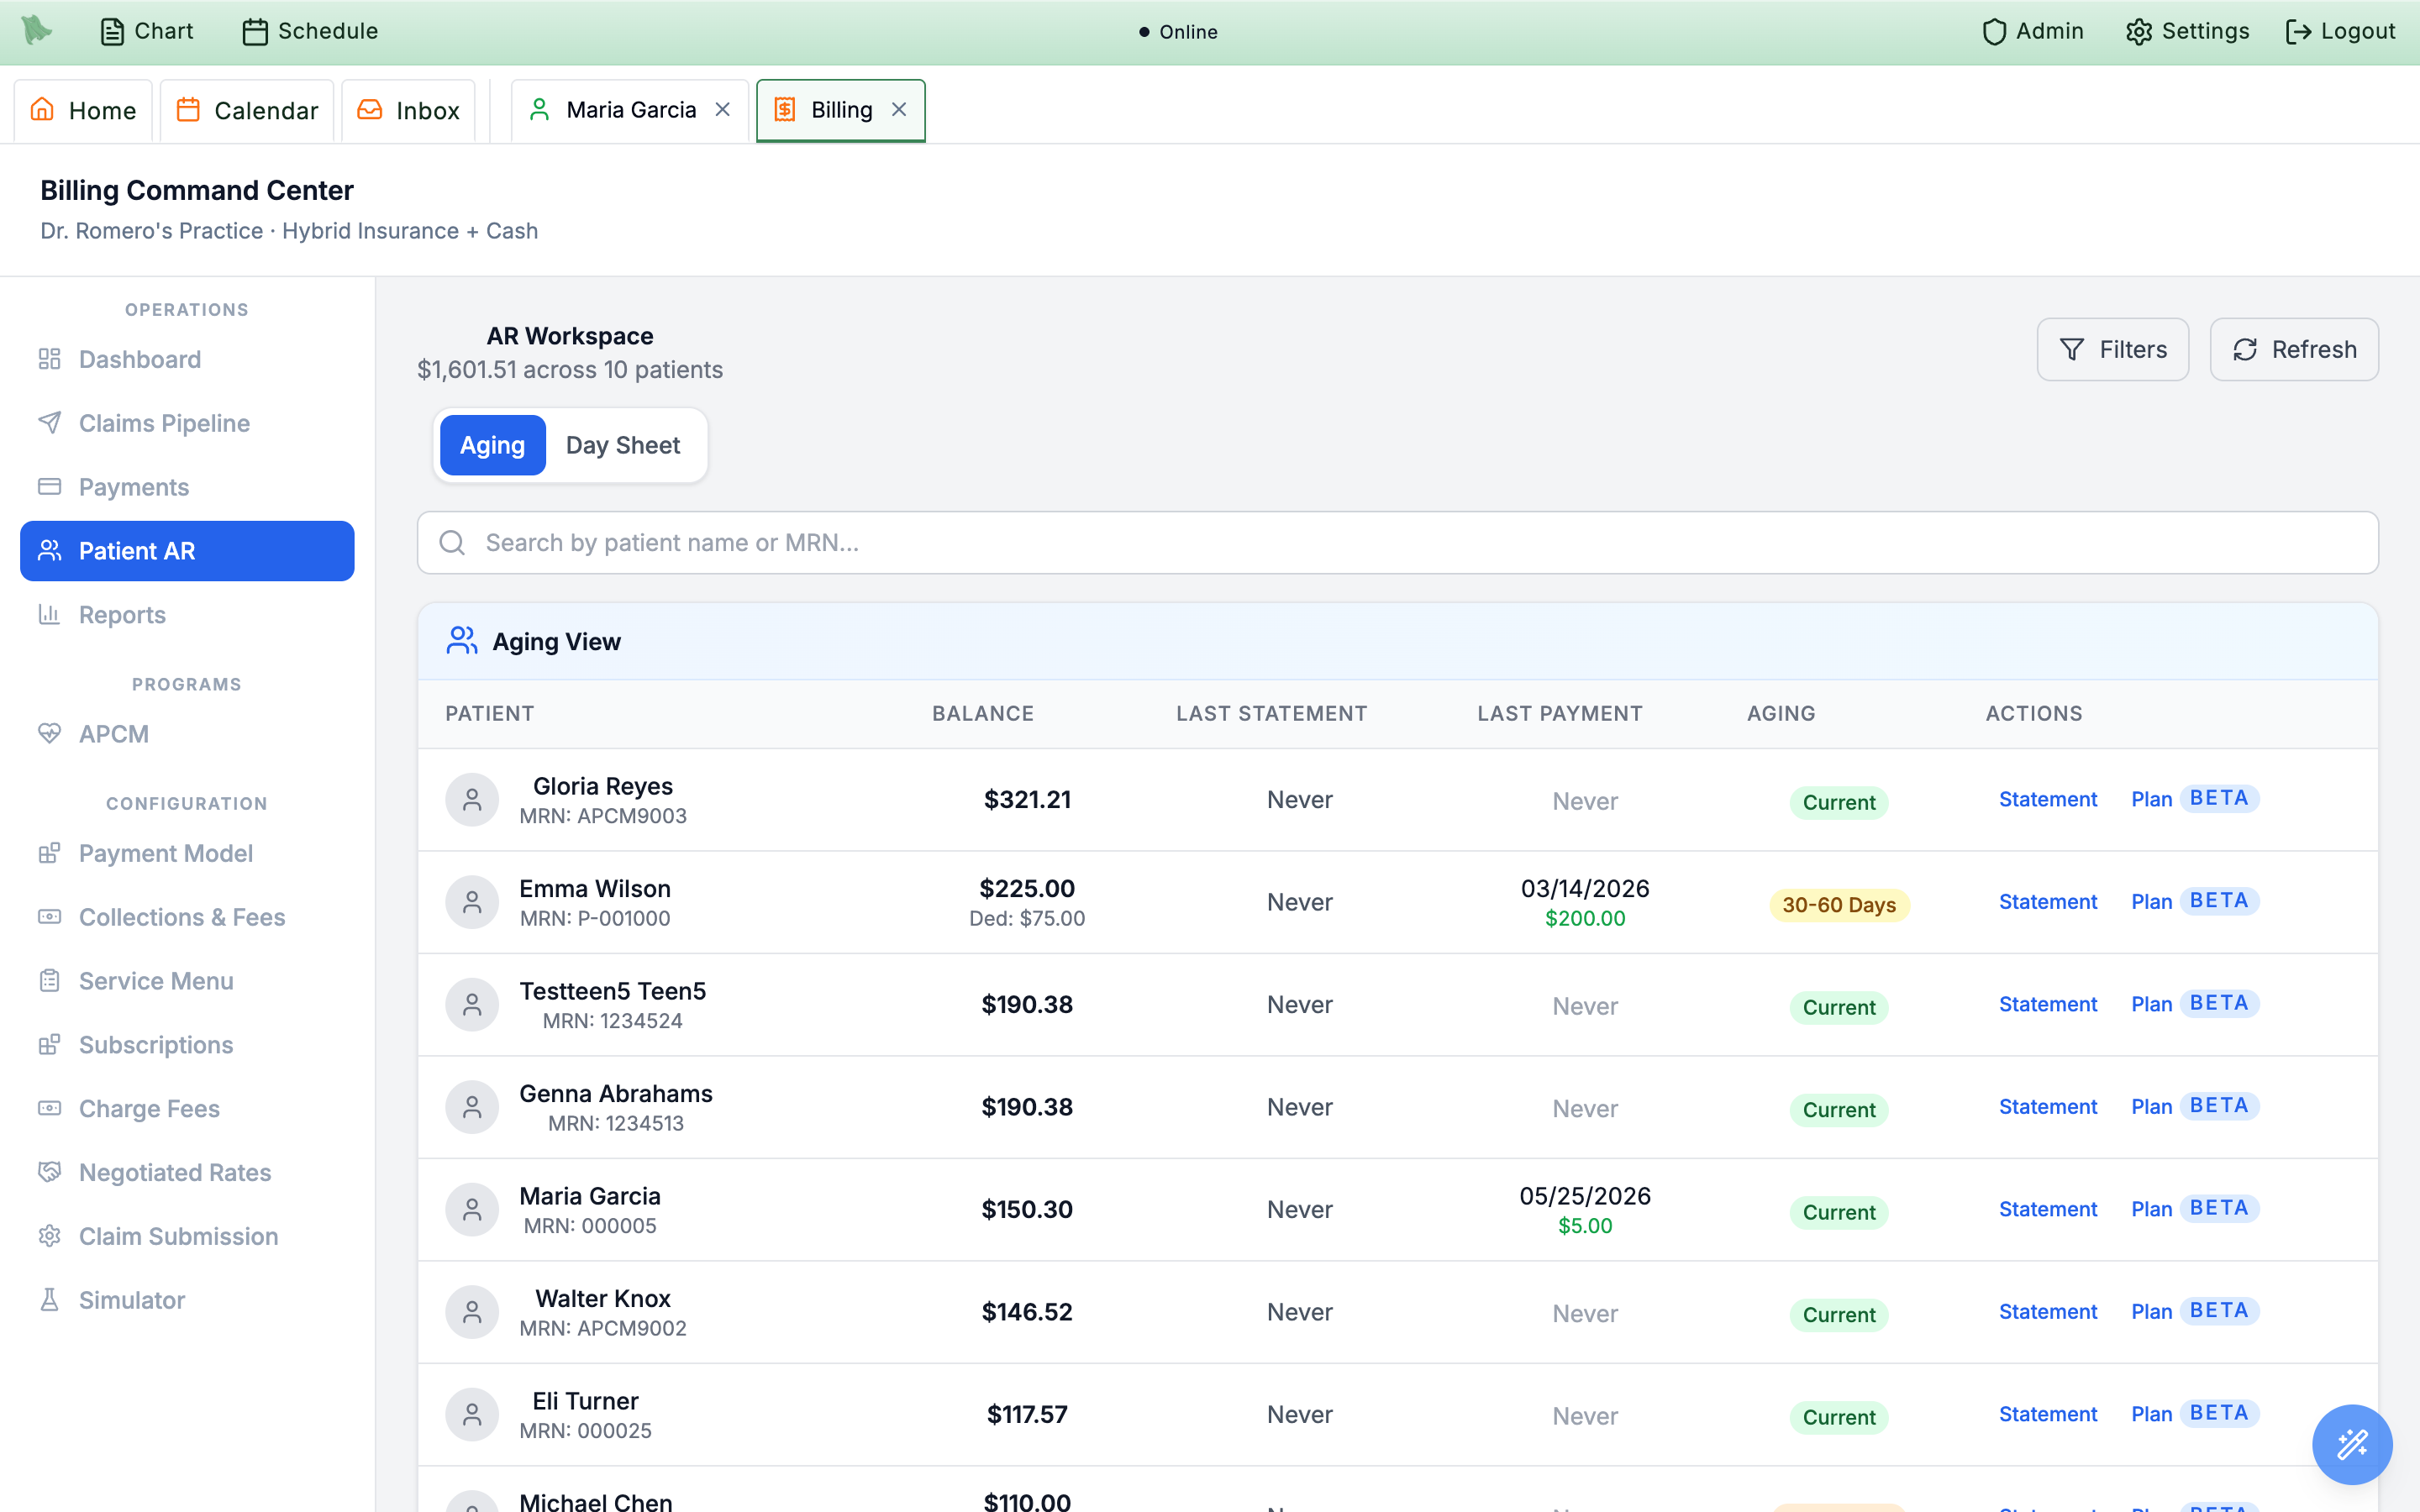Screen dimensions: 2420x1512
Task: Click the Aging View people icon
Action: coord(462,641)
